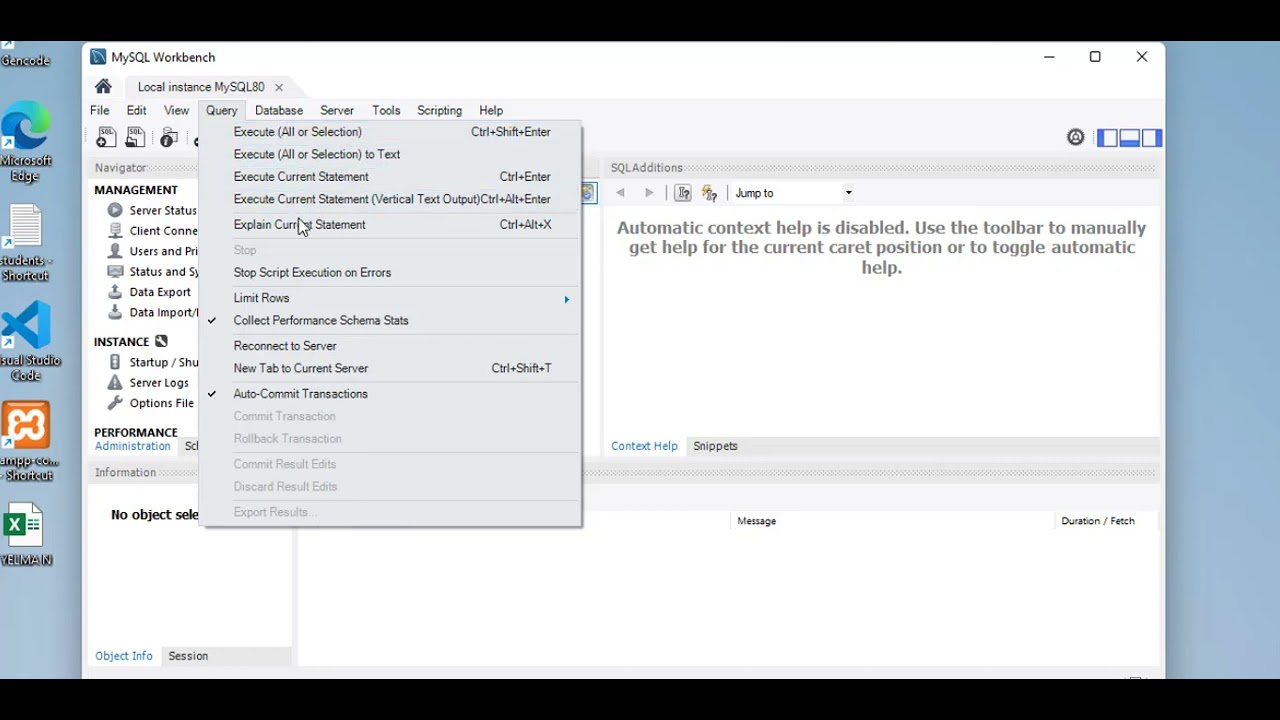
Task: Choose Execute (All or Selection) to Text
Action: (391, 154)
